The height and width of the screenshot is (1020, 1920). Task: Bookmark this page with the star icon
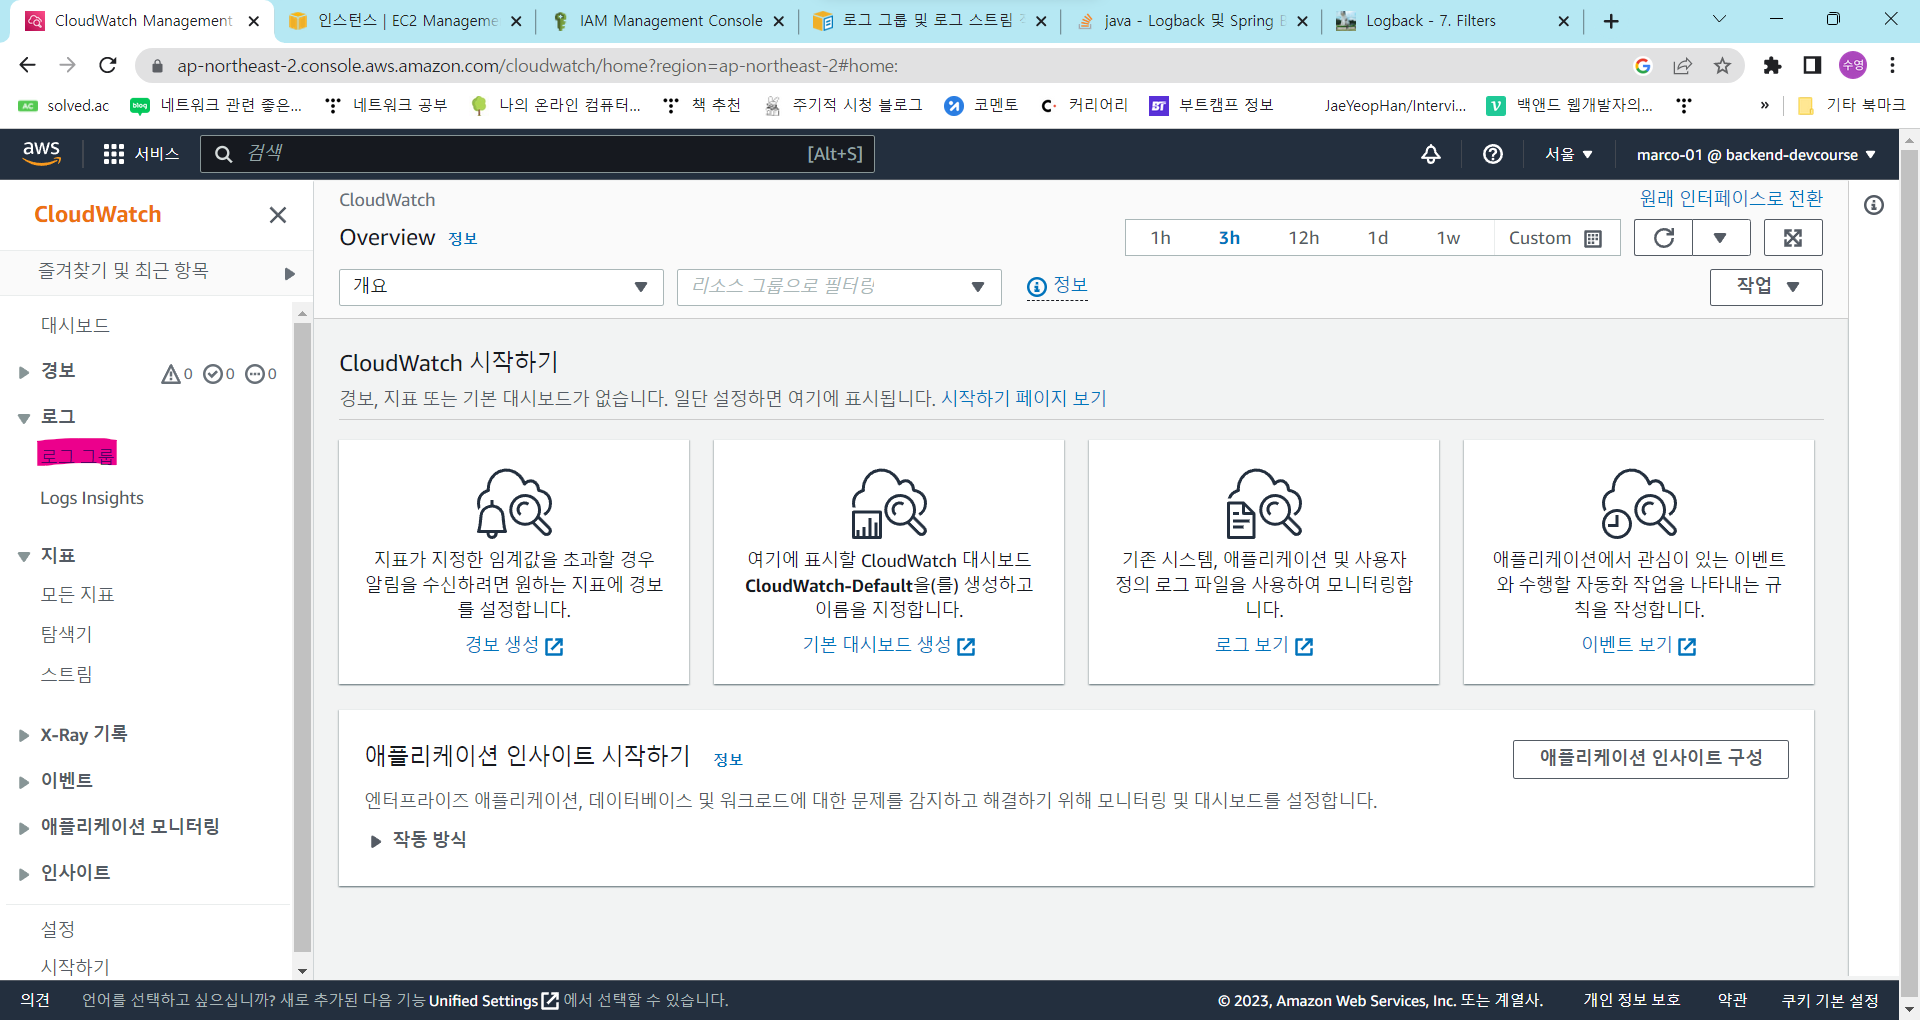1722,66
